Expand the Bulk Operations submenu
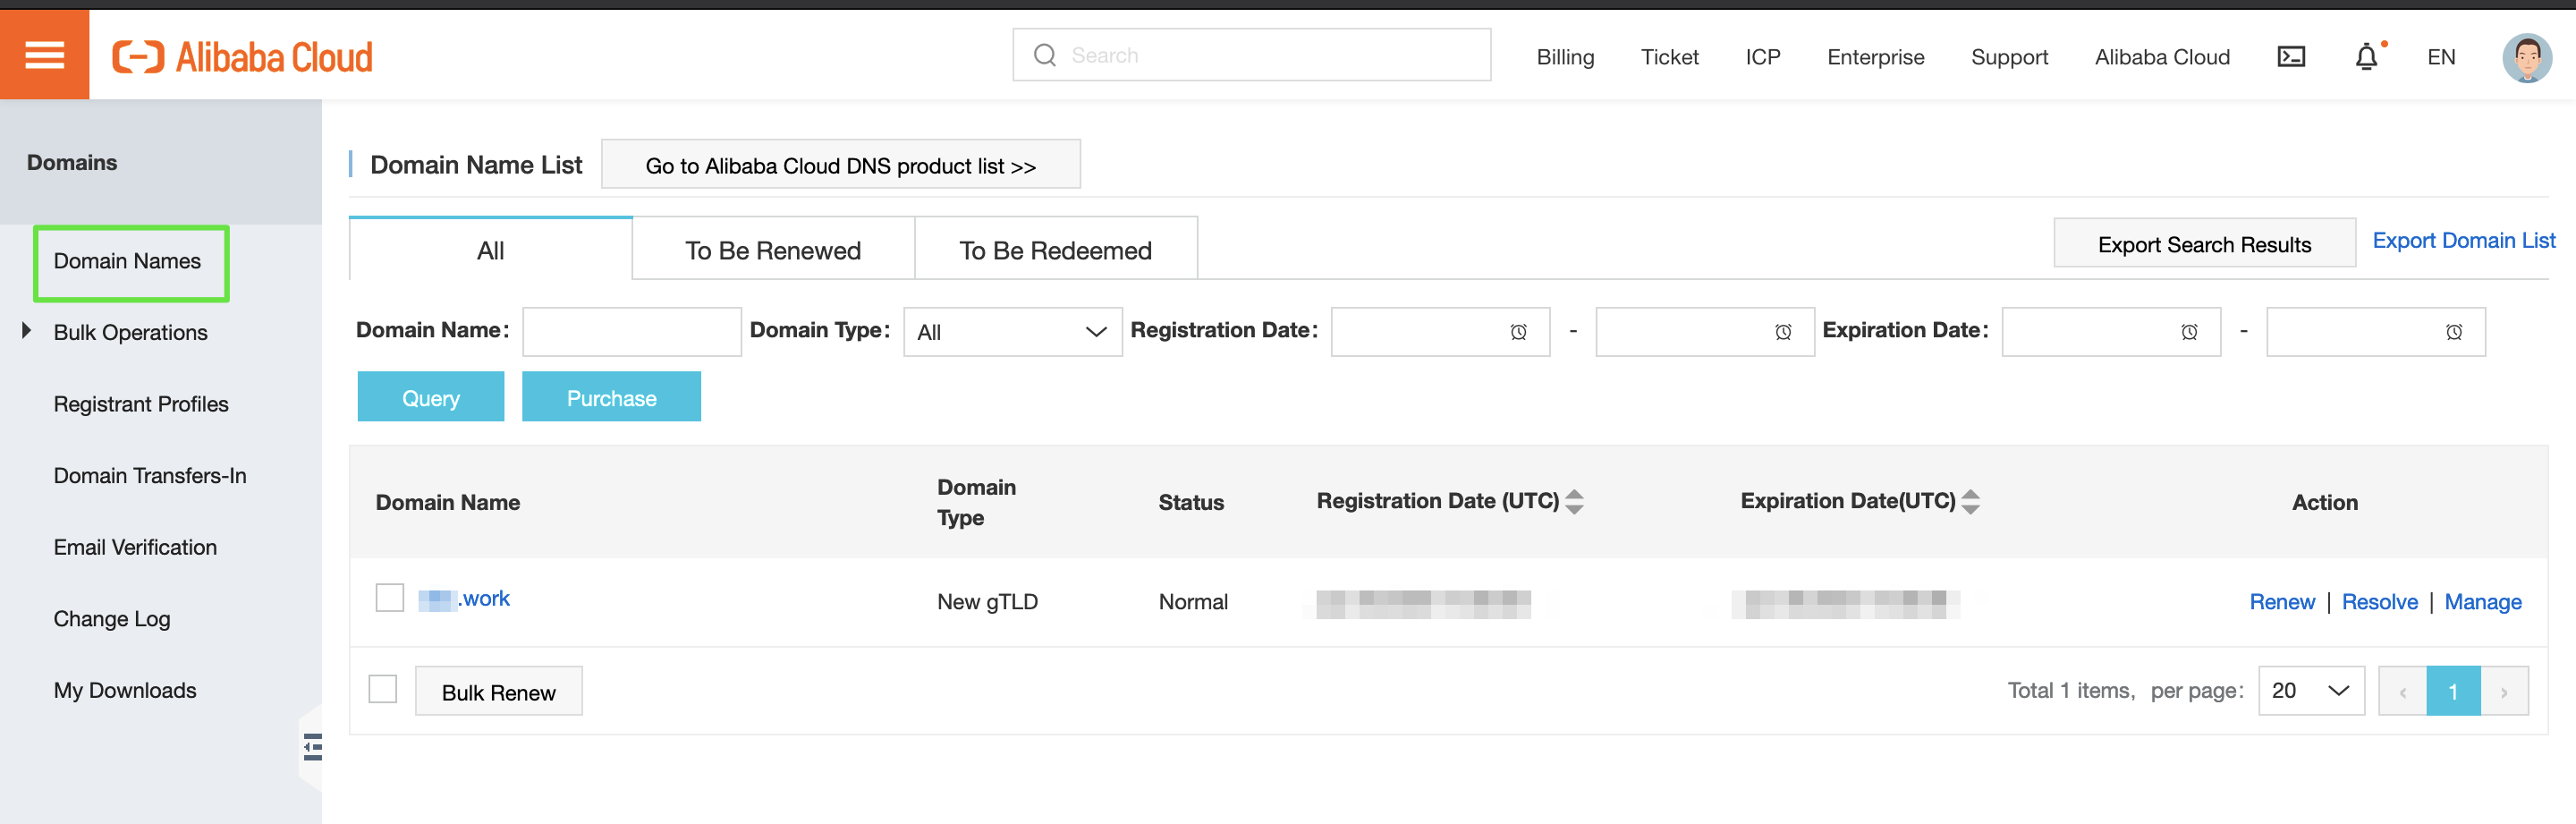Screen dimensions: 2576x824 [27, 331]
